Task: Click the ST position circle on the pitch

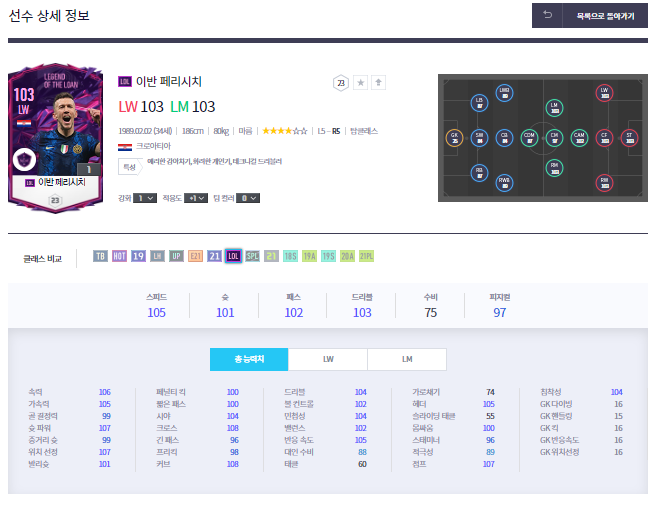Action: tap(629, 138)
